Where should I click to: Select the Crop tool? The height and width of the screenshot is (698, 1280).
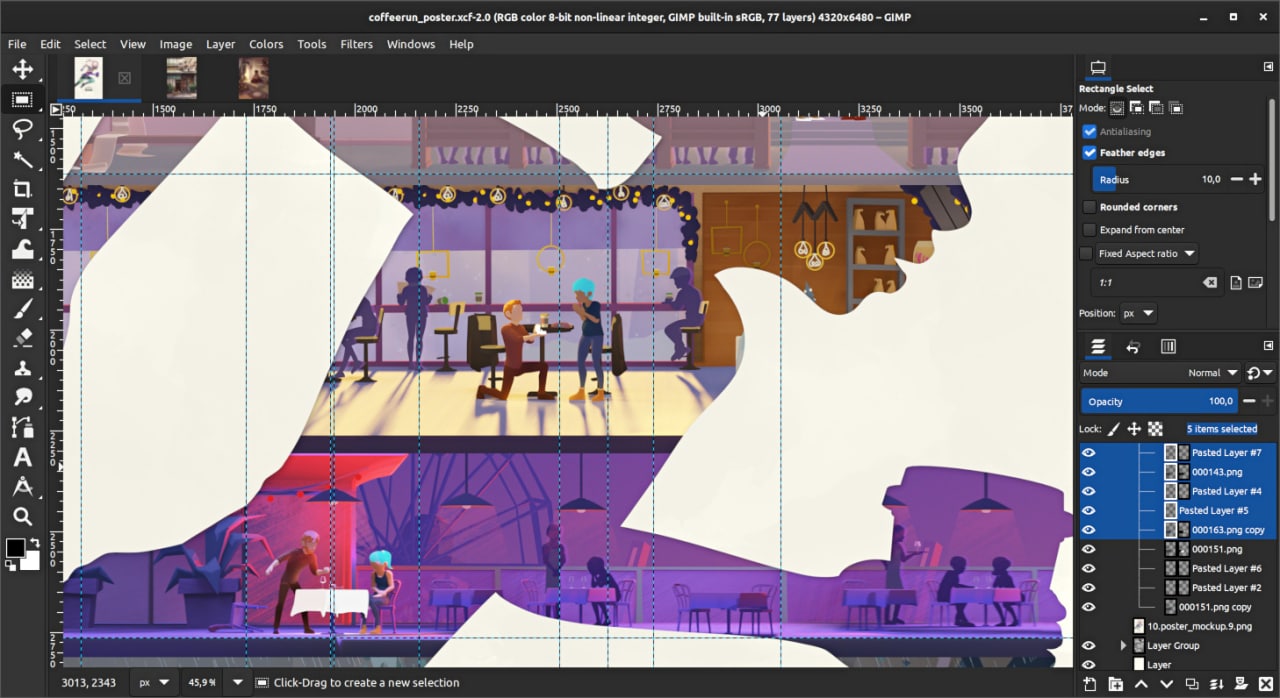coord(22,189)
